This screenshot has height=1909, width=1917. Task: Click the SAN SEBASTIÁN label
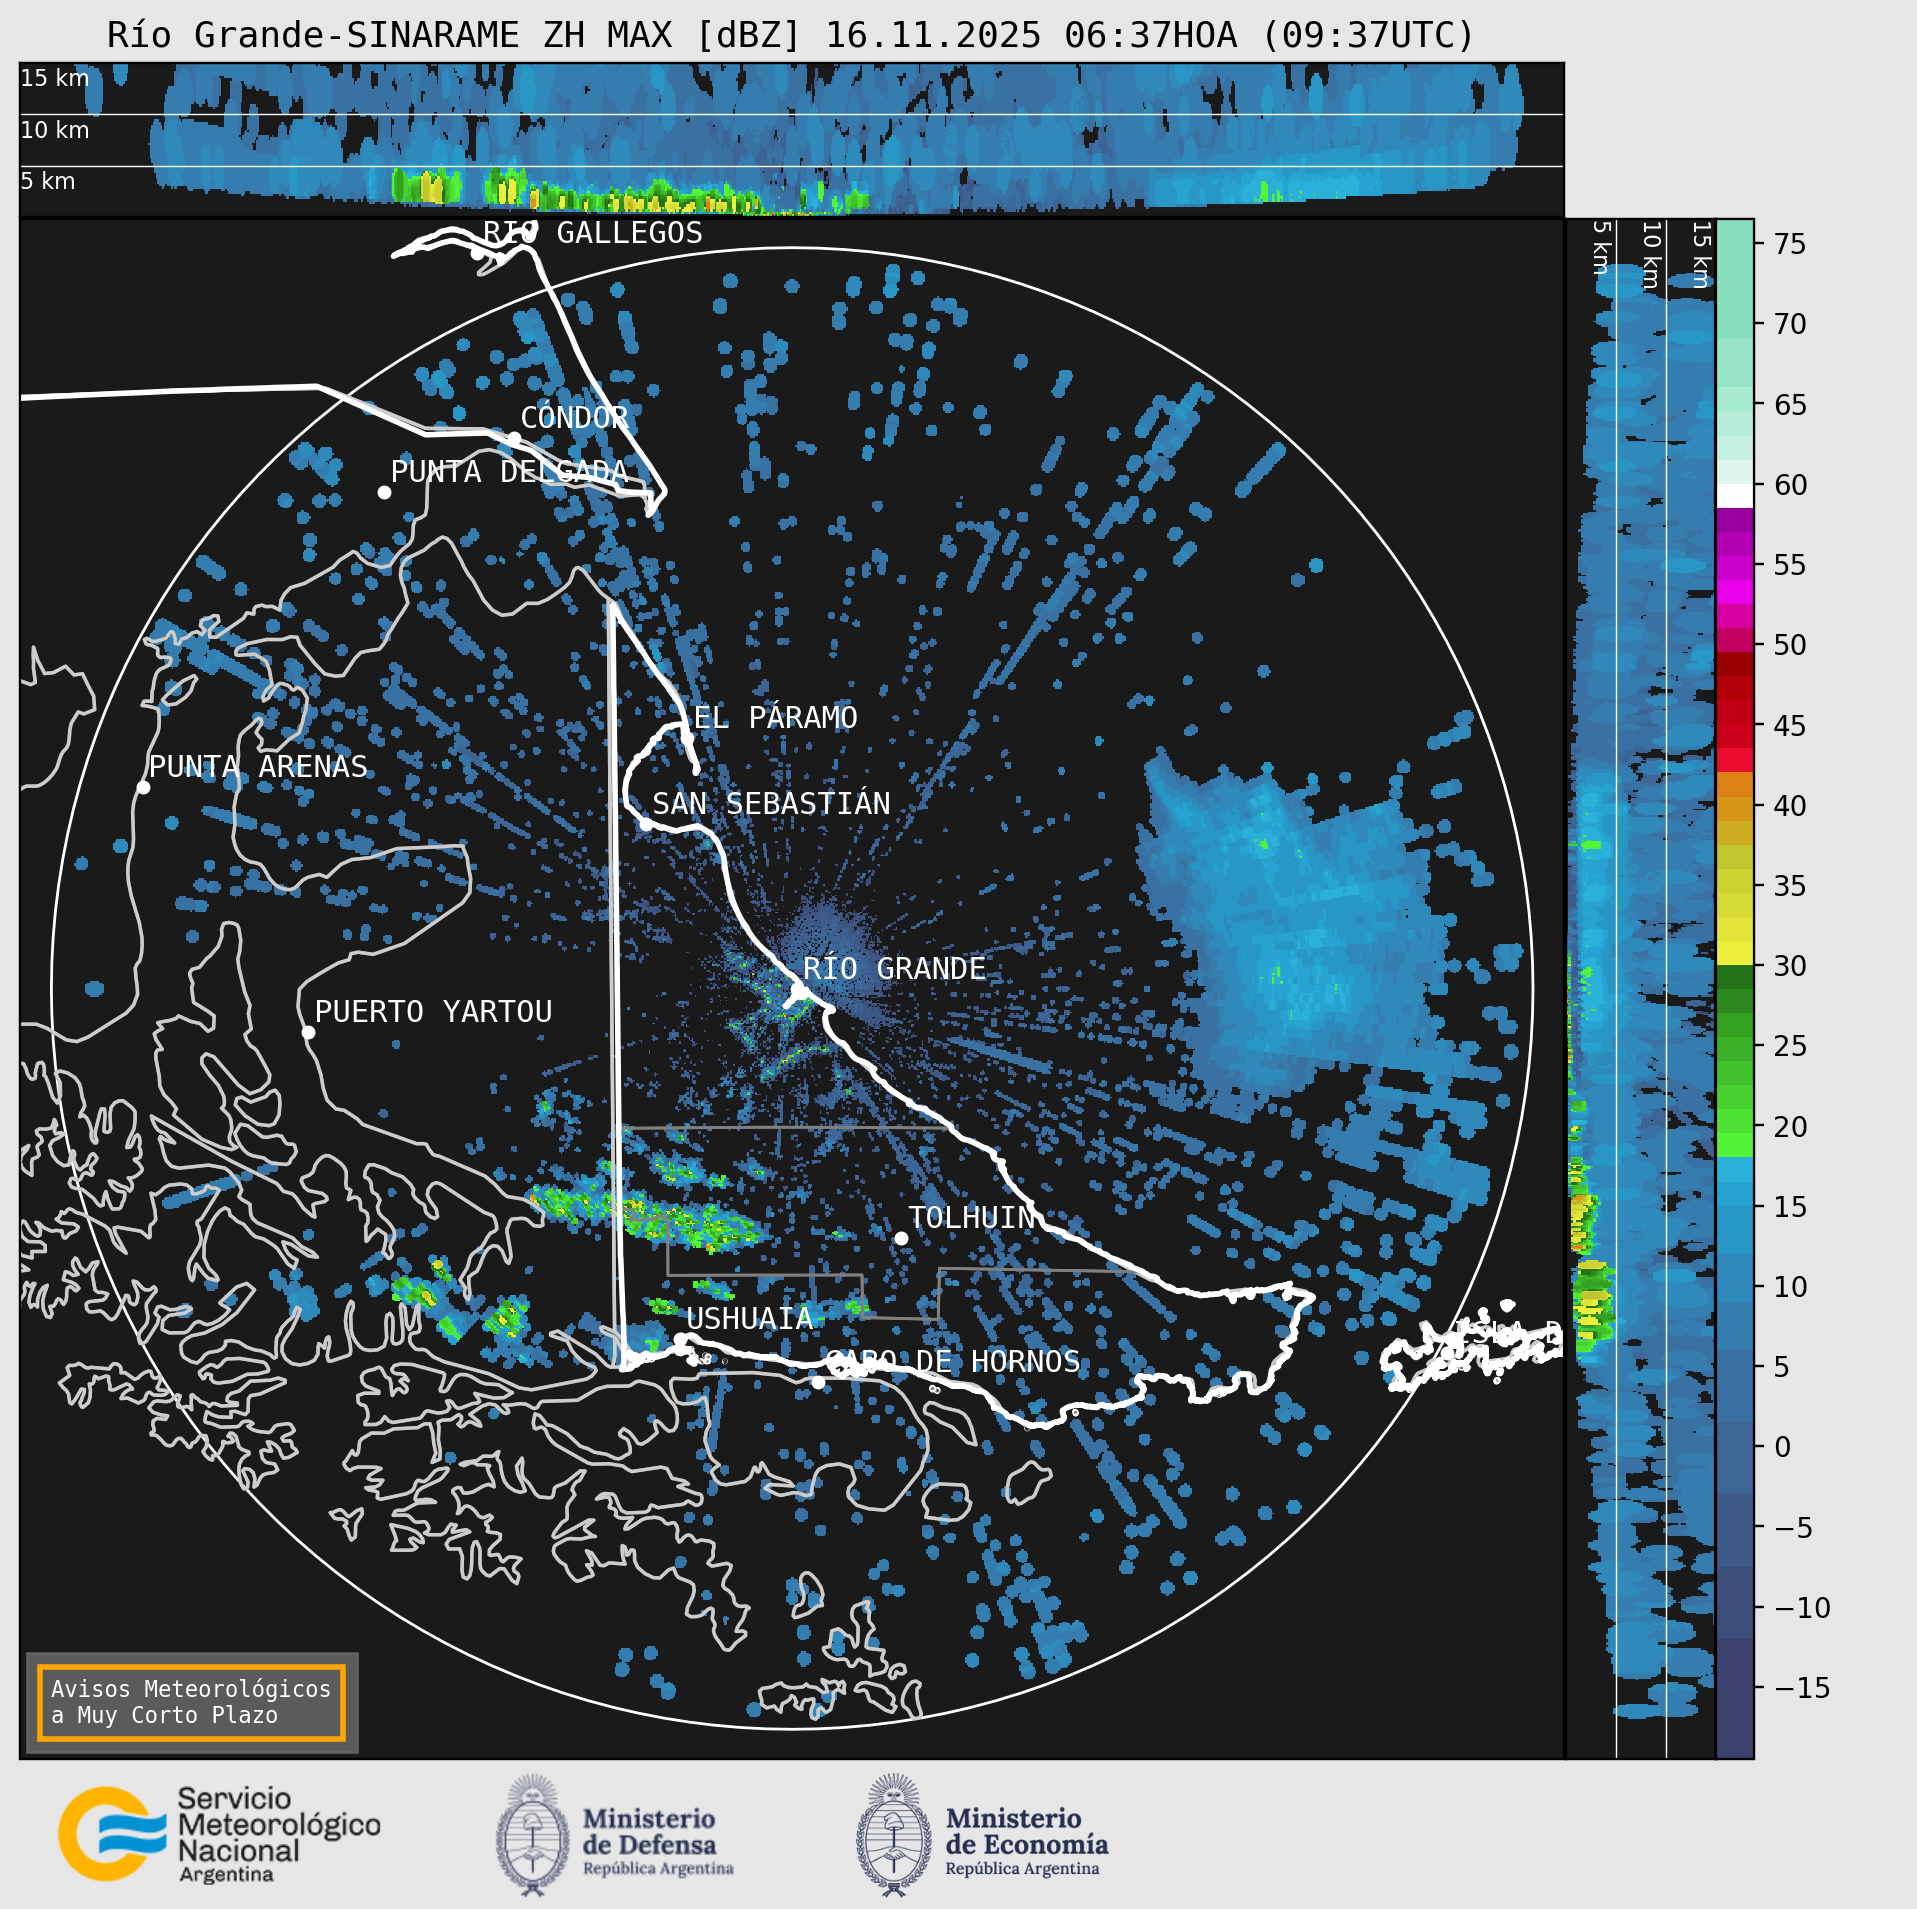pyautogui.click(x=771, y=803)
